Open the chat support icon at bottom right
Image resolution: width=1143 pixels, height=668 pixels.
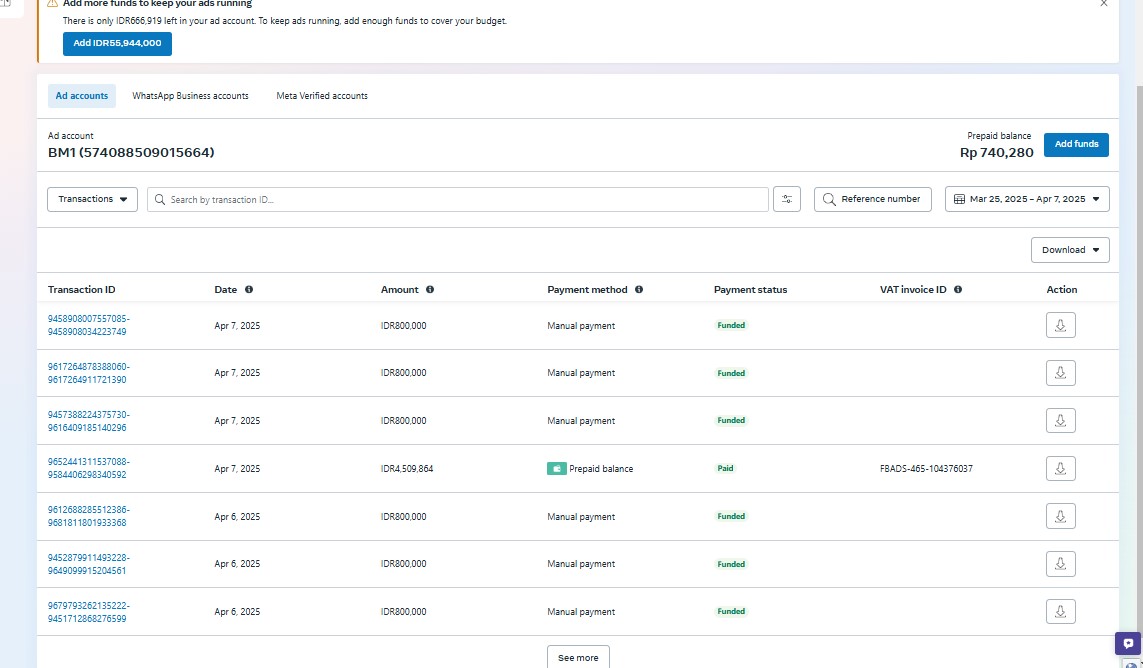tap(1127, 643)
